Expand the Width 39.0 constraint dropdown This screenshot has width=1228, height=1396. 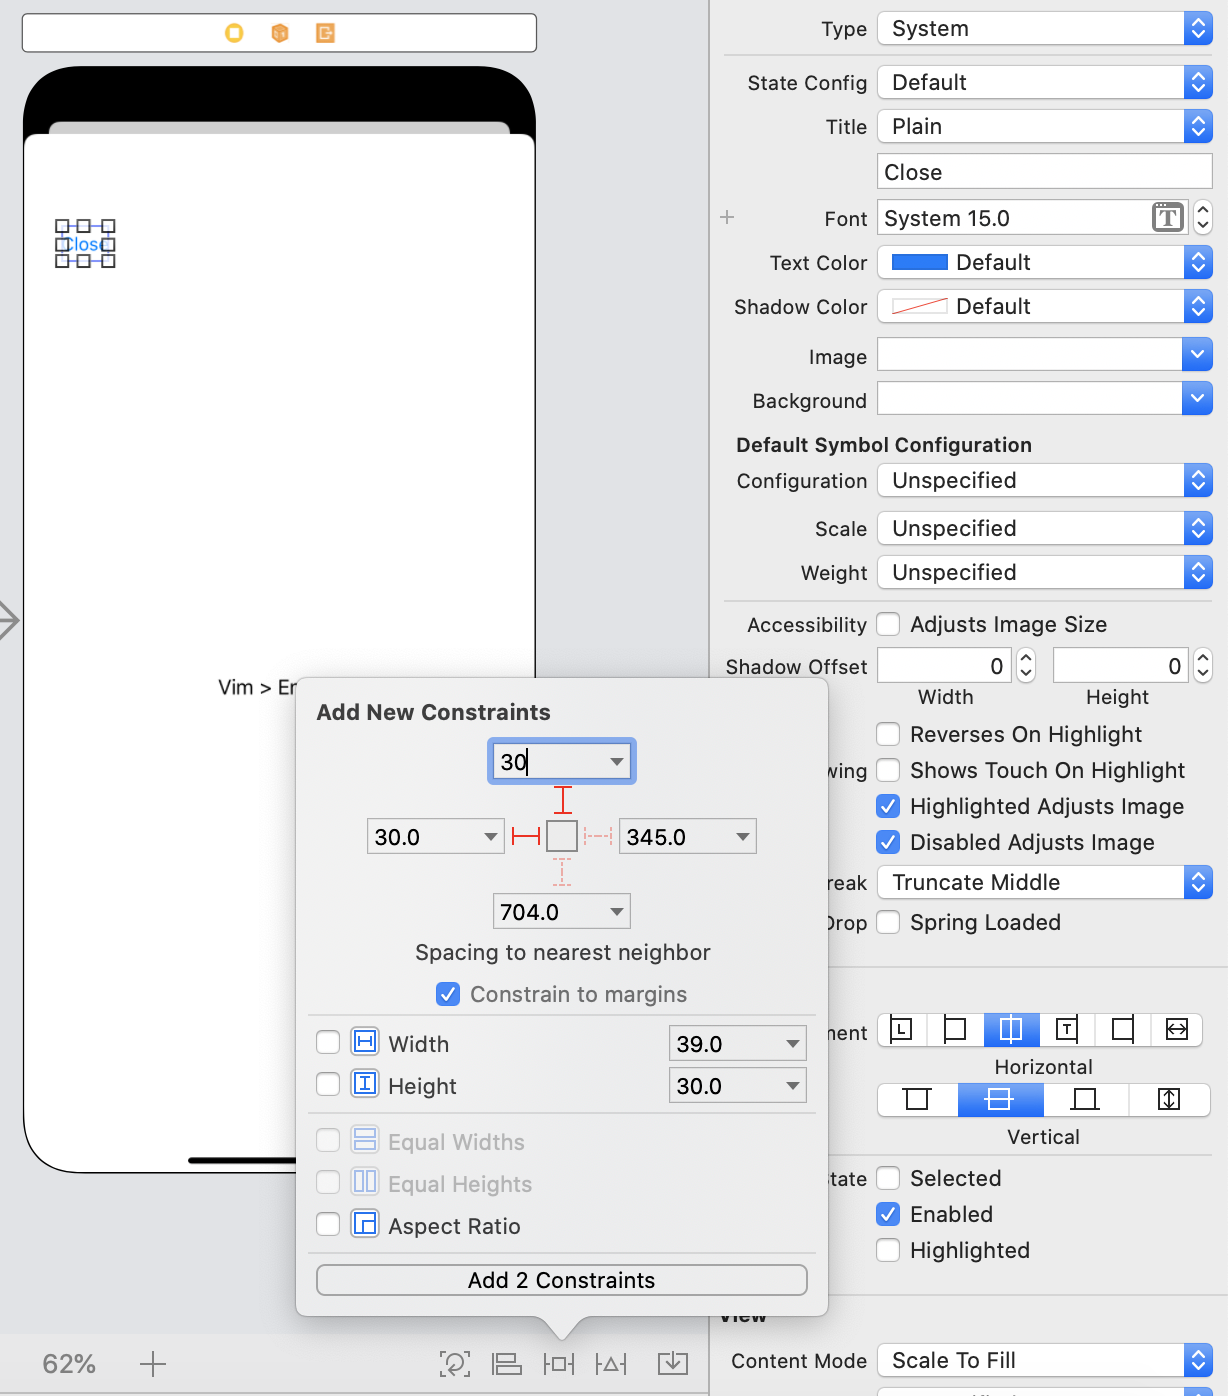(x=792, y=1044)
